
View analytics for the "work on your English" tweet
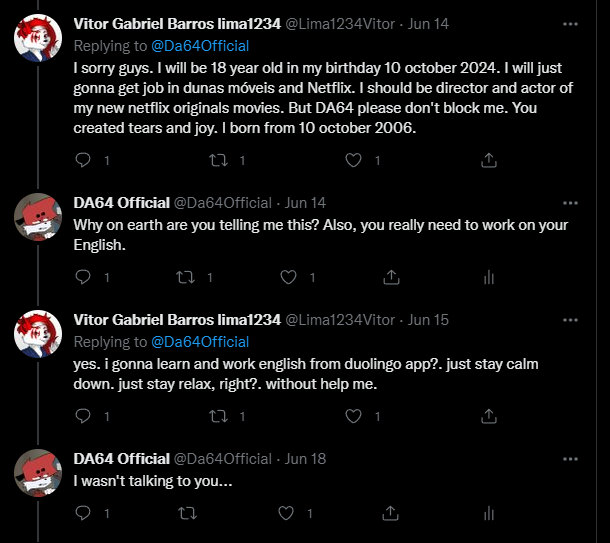coord(489,277)
